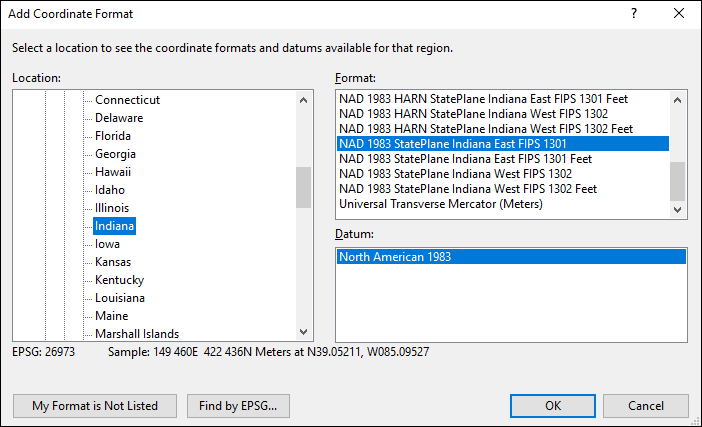Image resolution: width=702 pixels, height=427 pixels.
Task: Close the Add Coordinate Format dialog
Action: pos(679,13)
